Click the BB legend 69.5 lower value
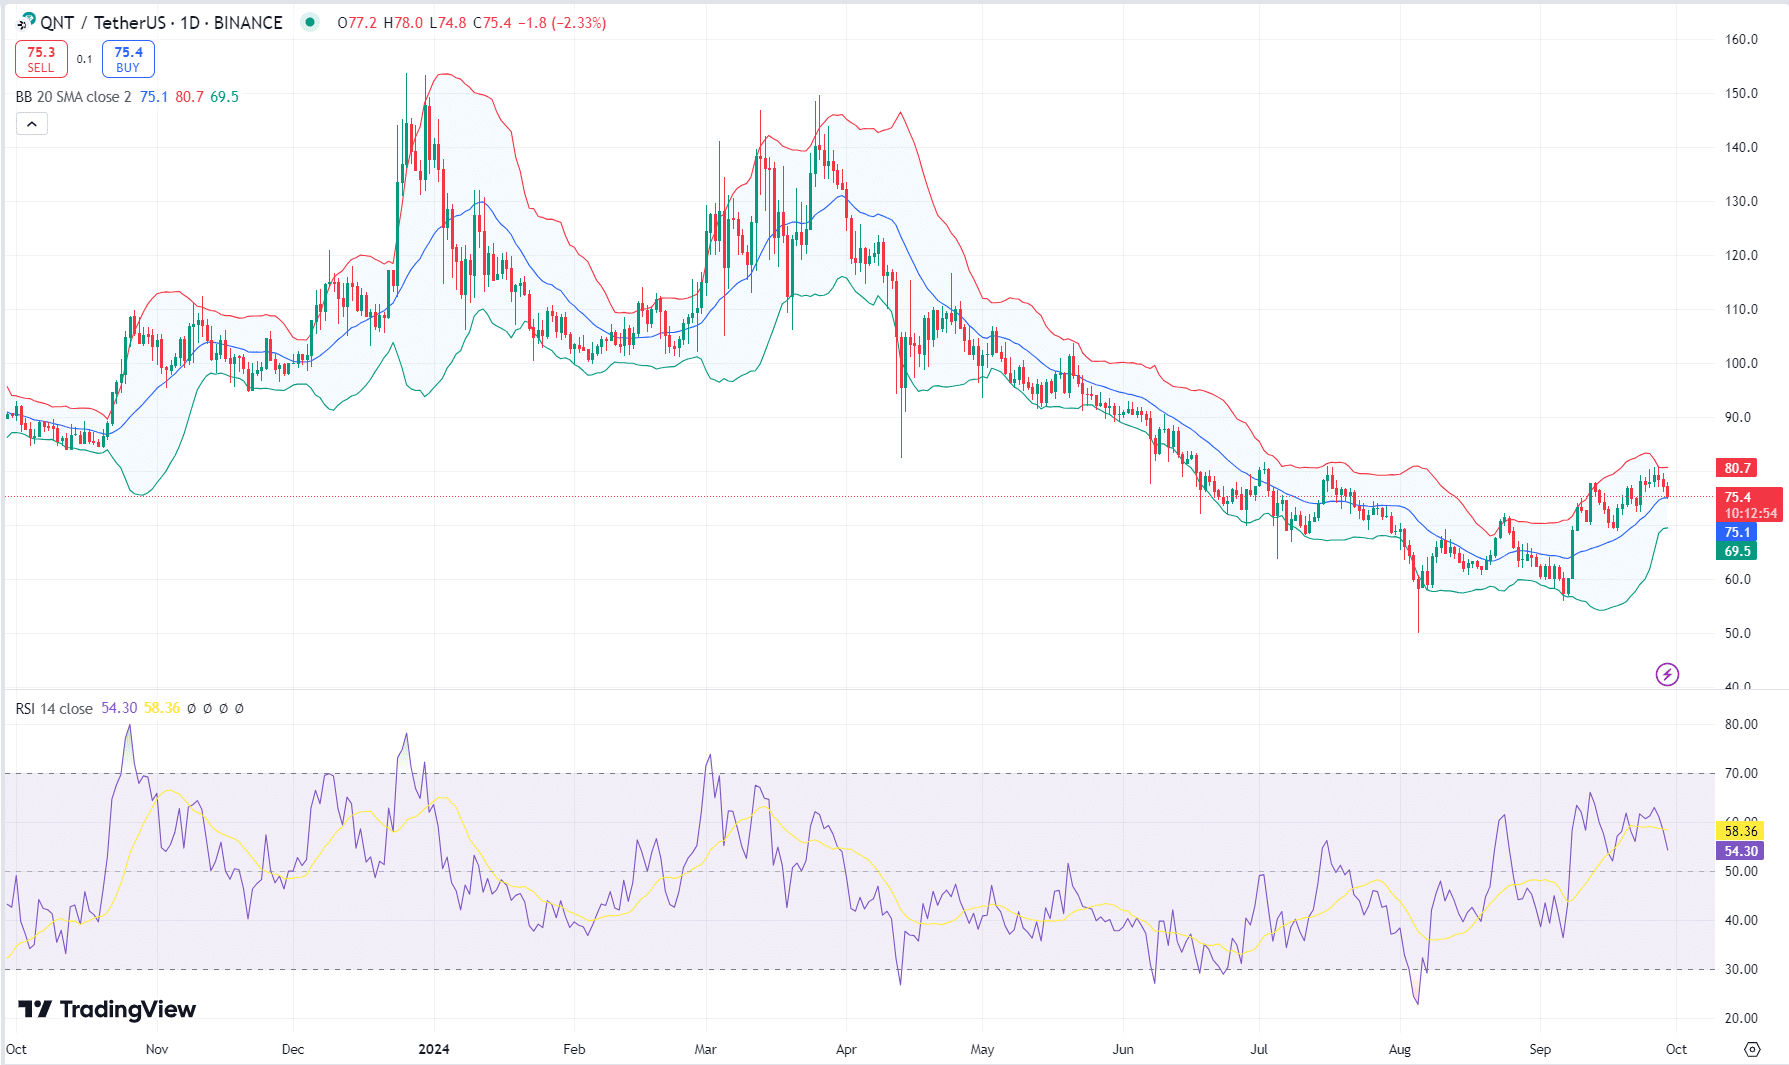1789x1065 pixels. [224, 97]
